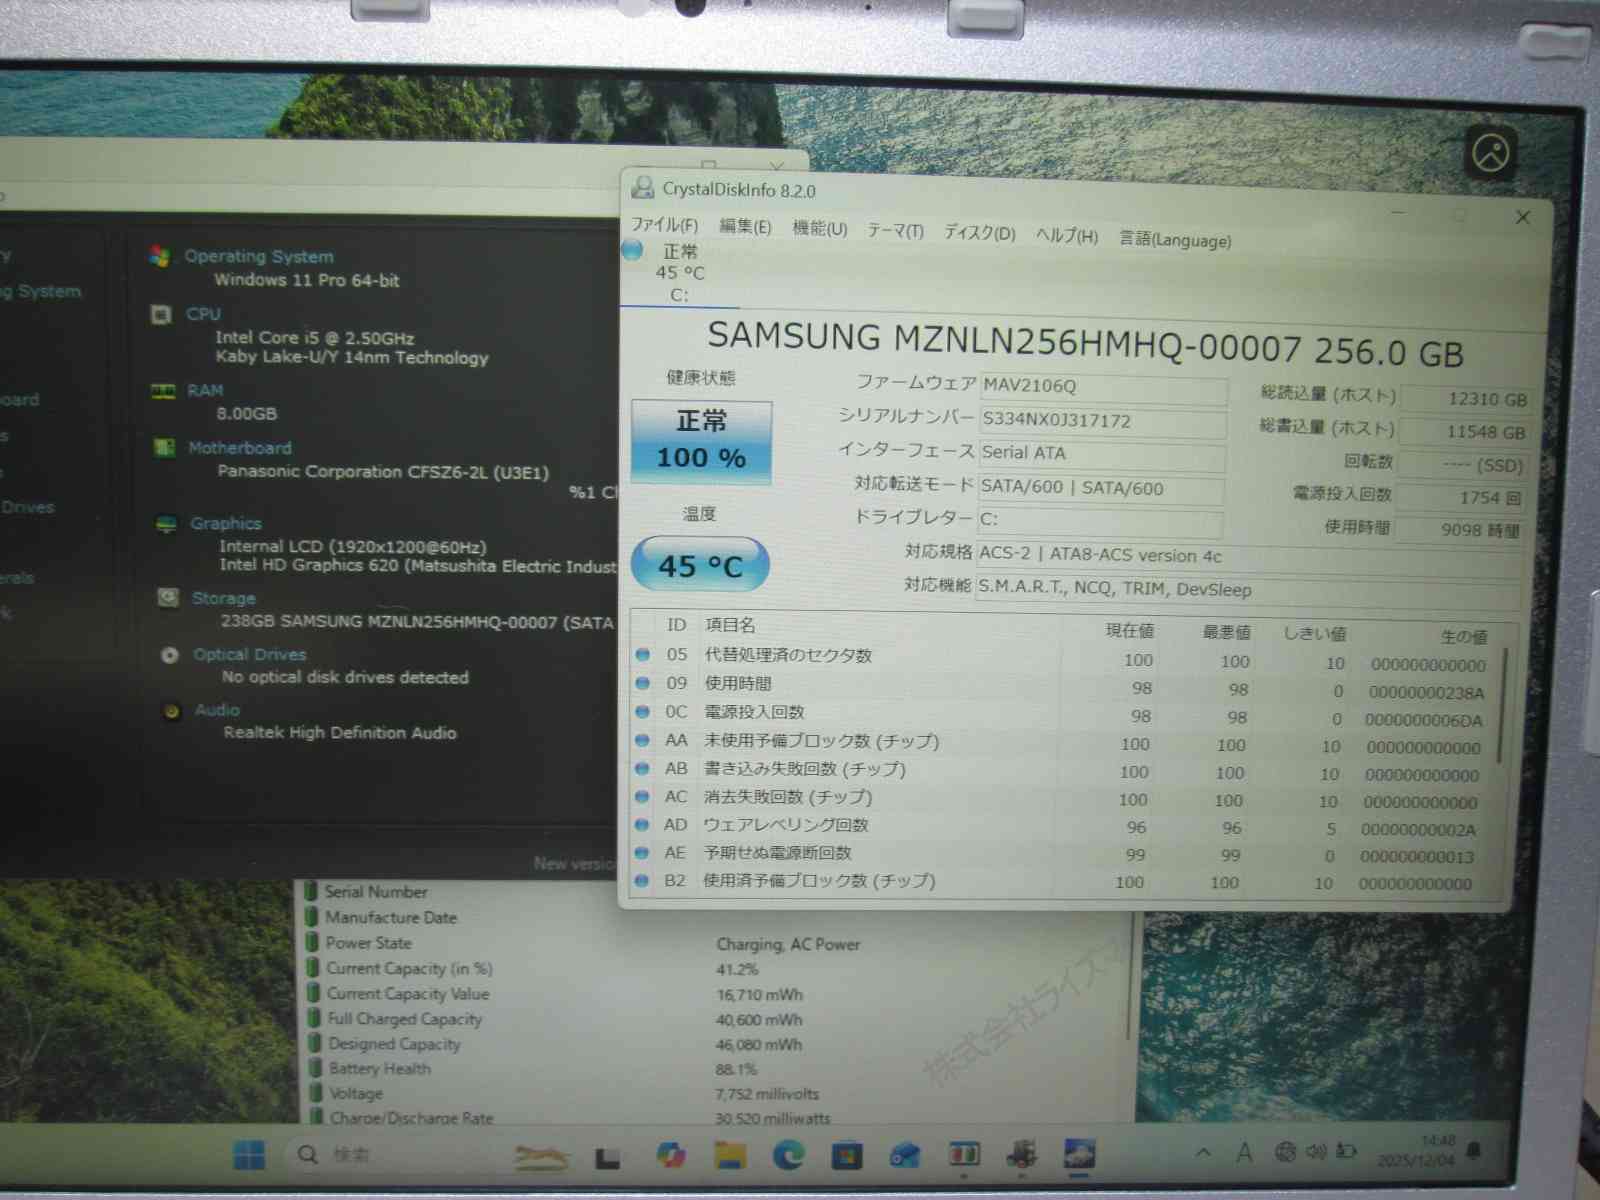
Task: Click the CPU chip icon in Speccy
Action: pos(161,314)
